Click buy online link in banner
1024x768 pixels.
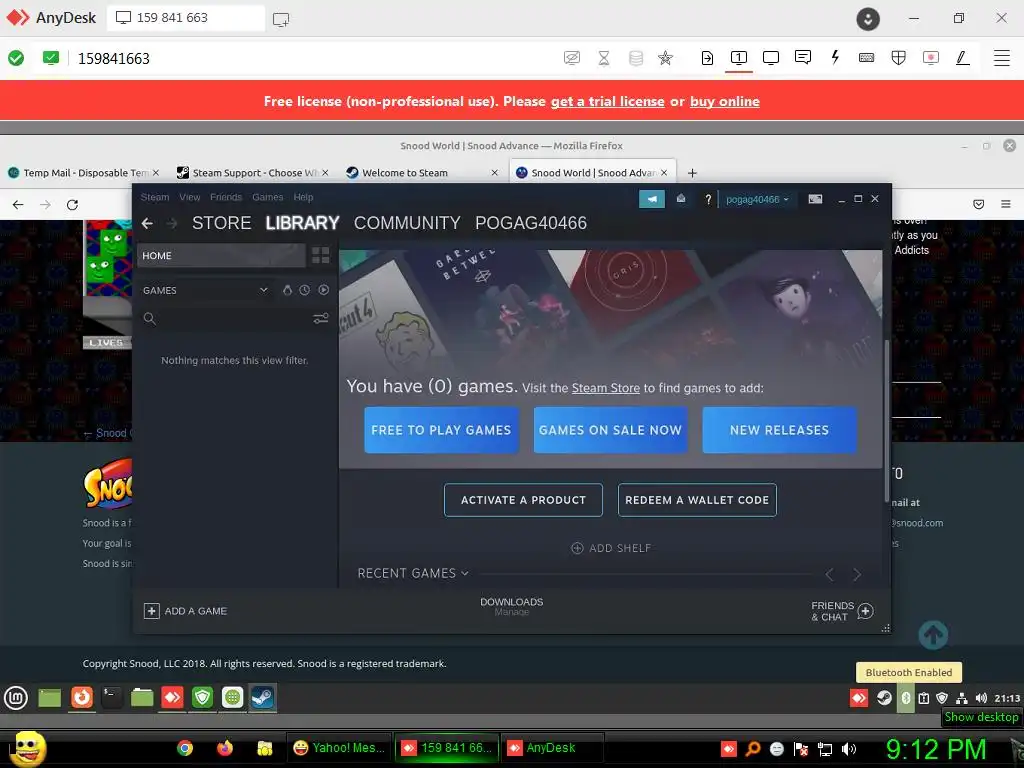(x=724, y=101)
